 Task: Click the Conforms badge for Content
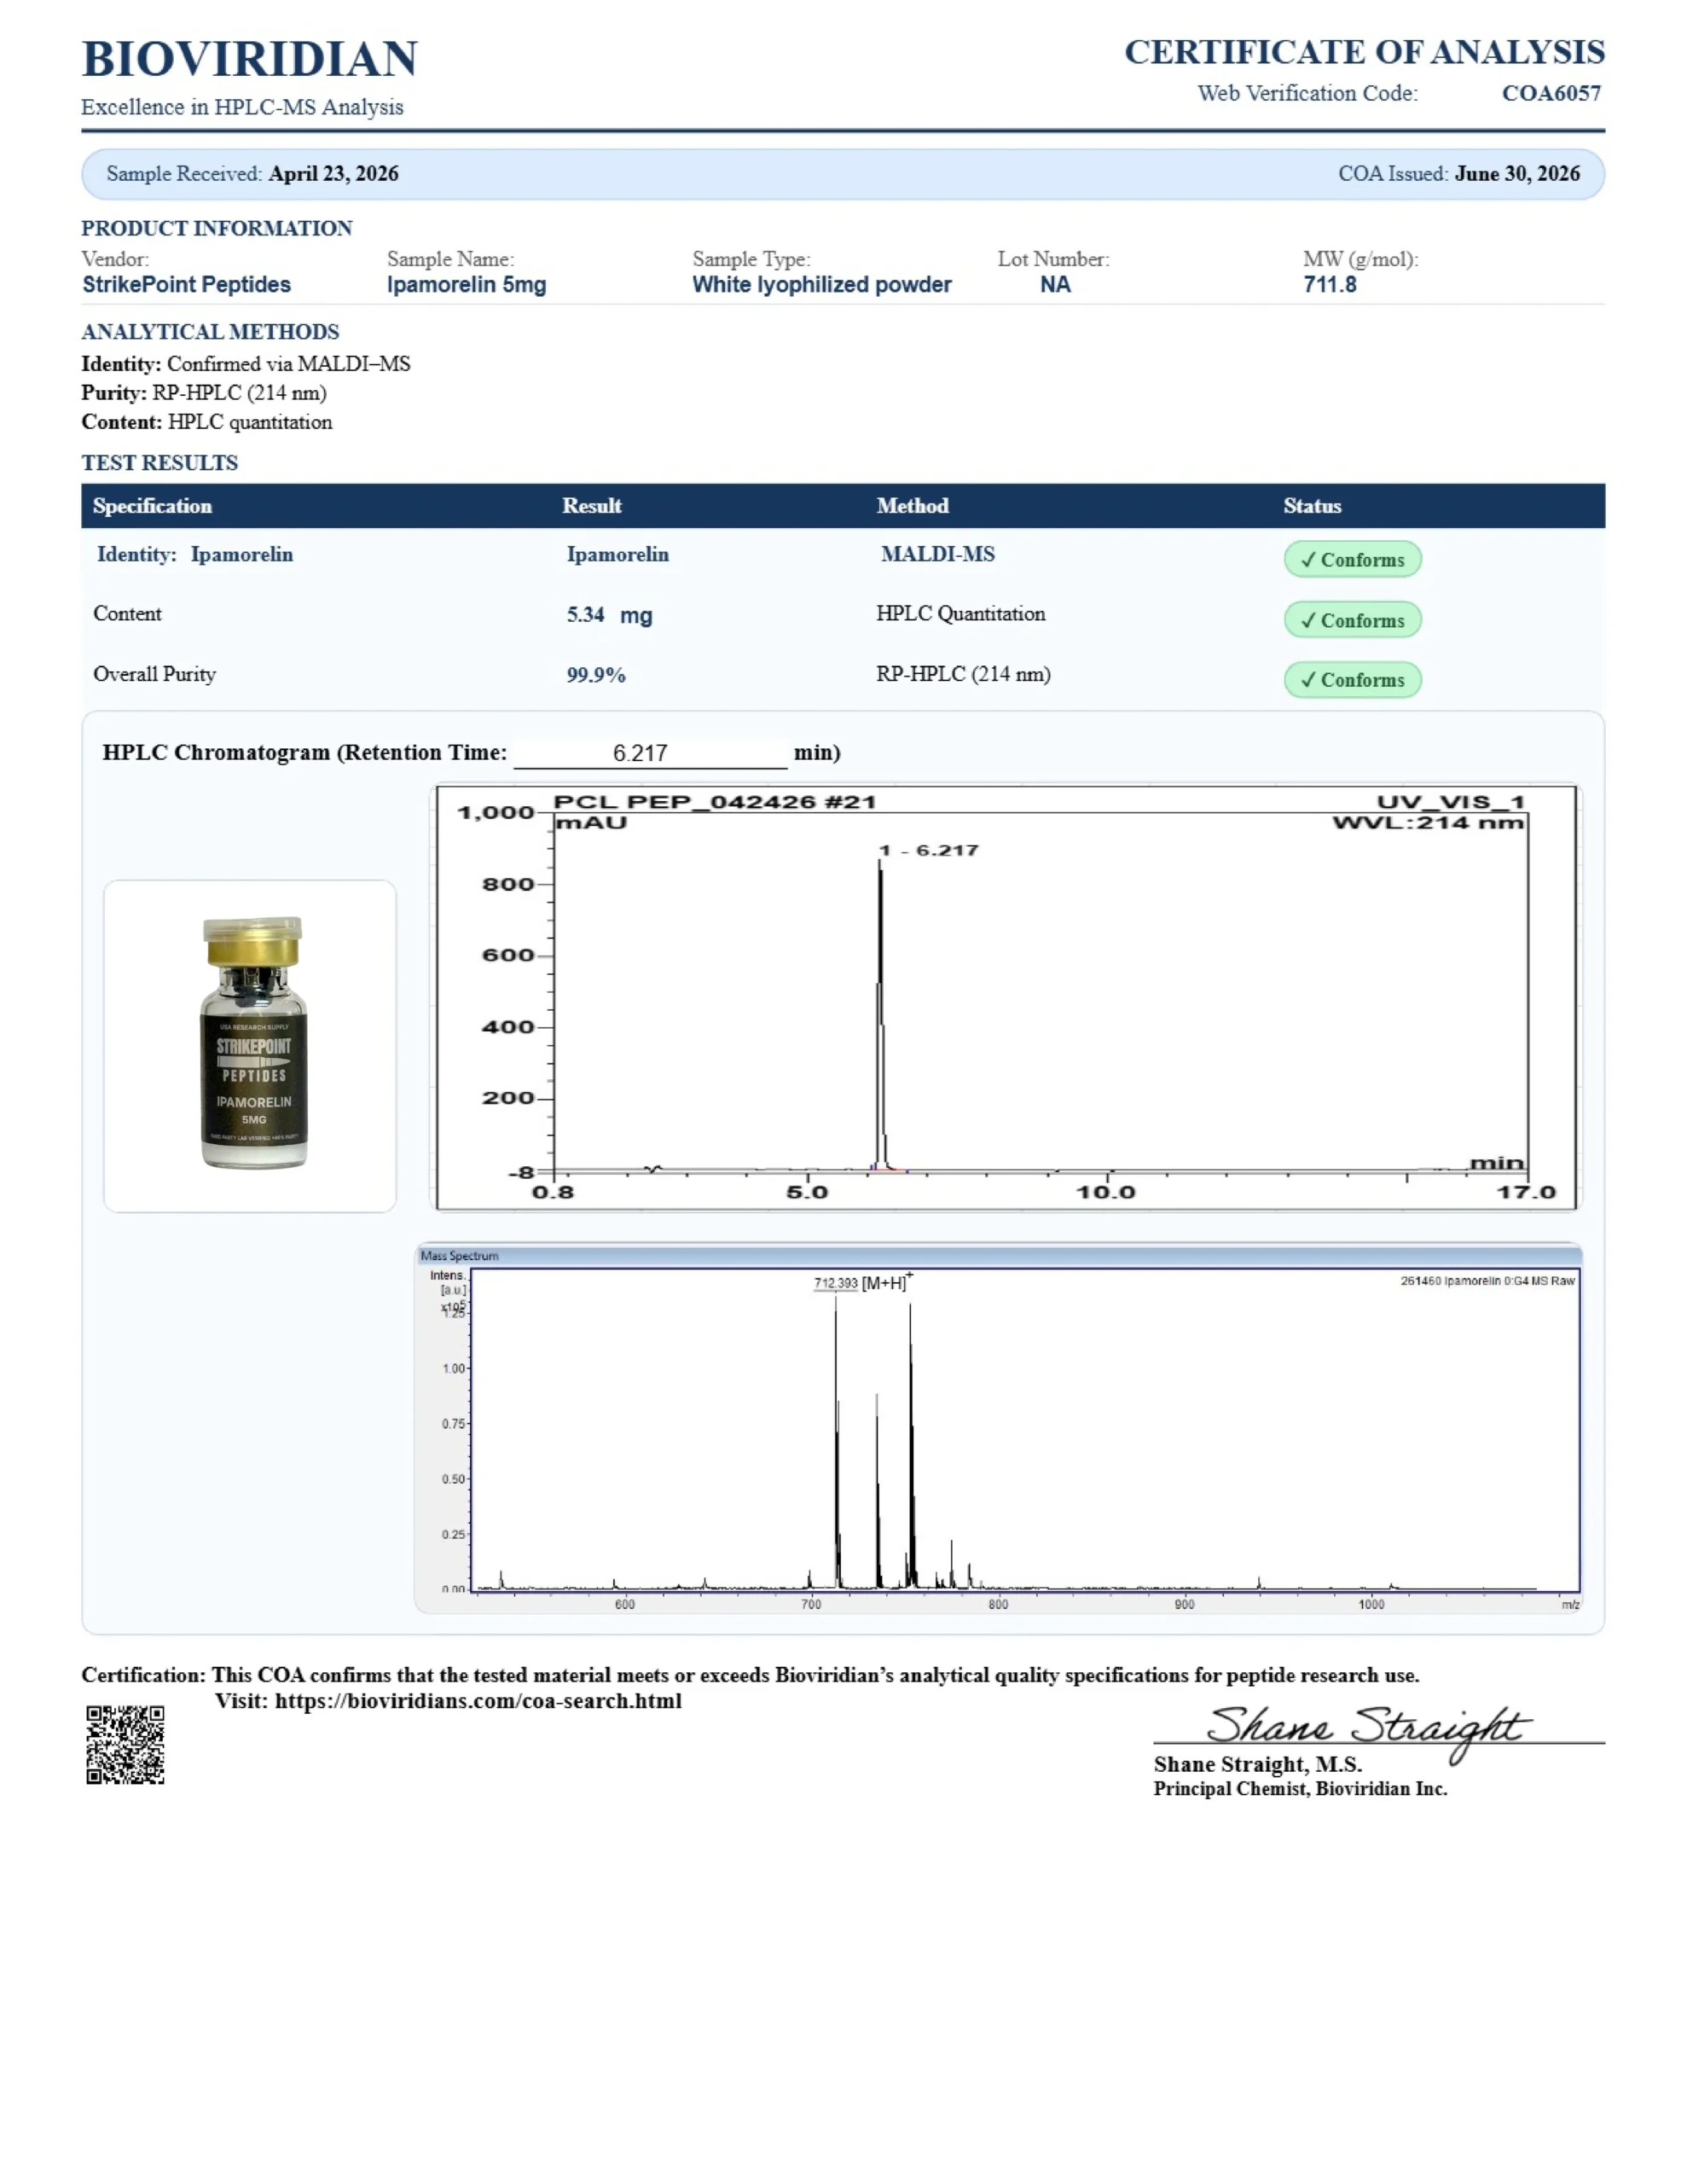(1352, 620)
